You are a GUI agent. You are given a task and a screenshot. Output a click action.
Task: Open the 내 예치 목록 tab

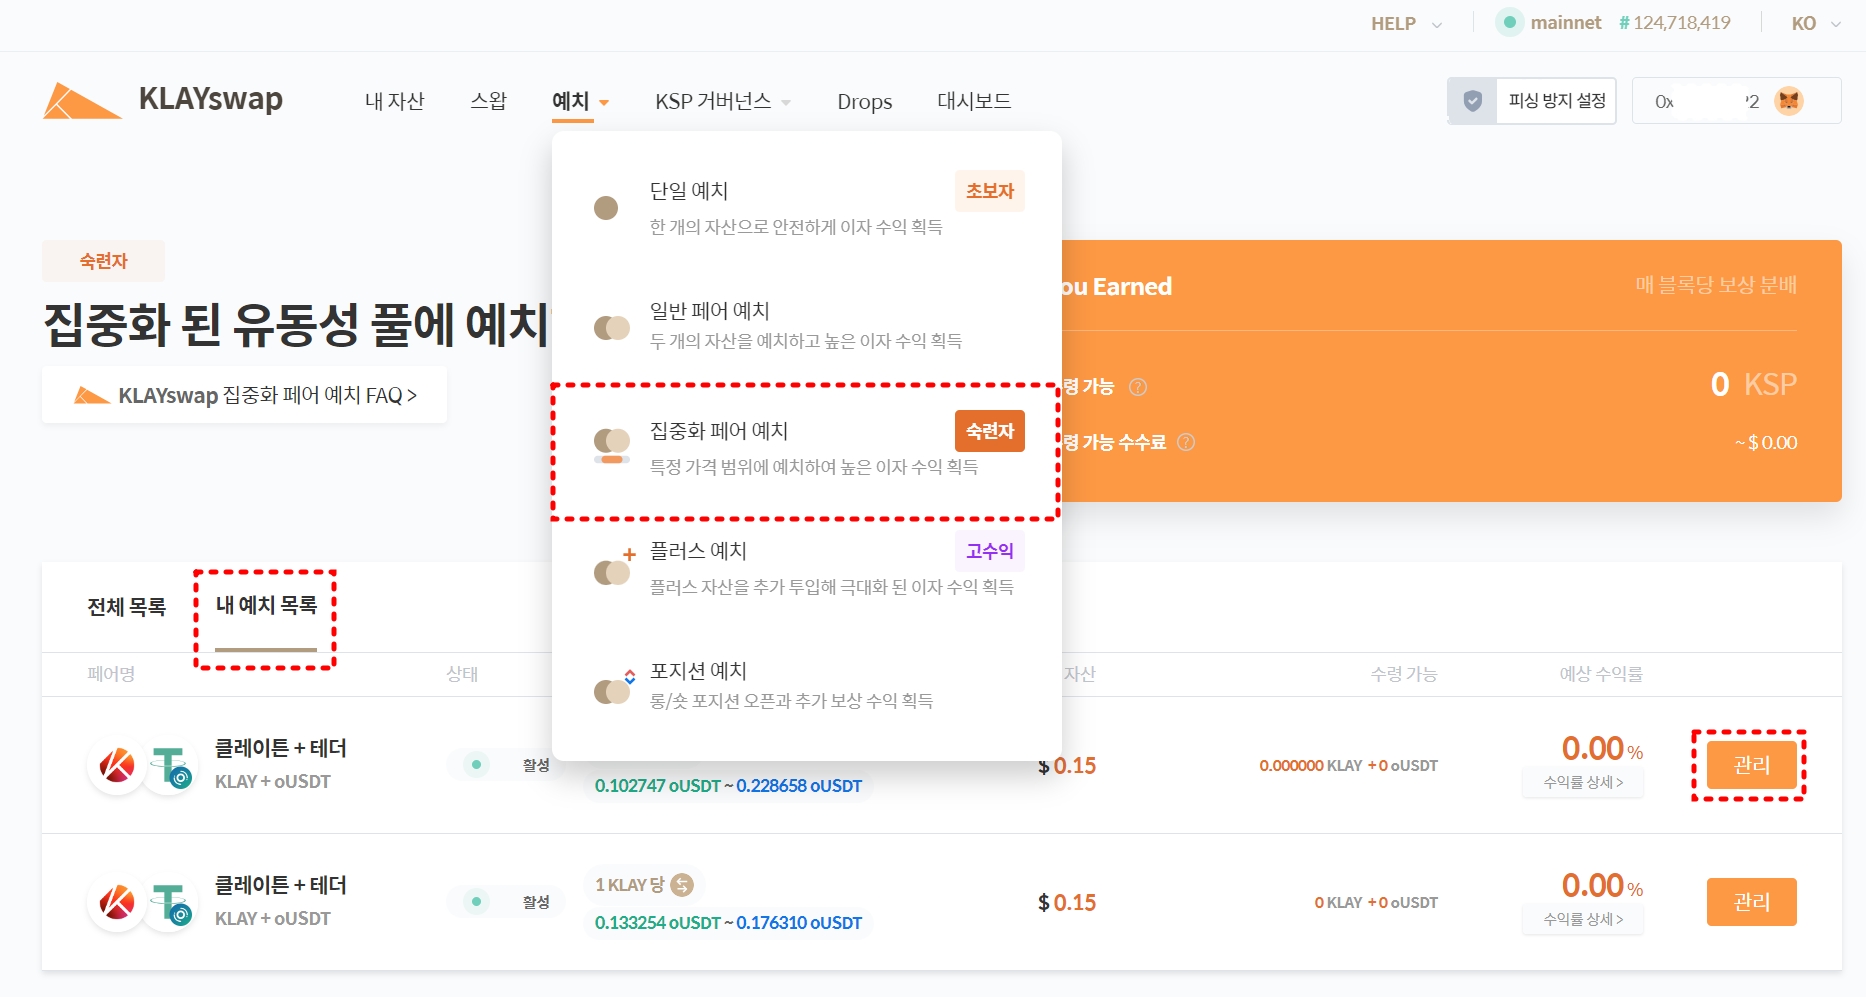(266, 606)
